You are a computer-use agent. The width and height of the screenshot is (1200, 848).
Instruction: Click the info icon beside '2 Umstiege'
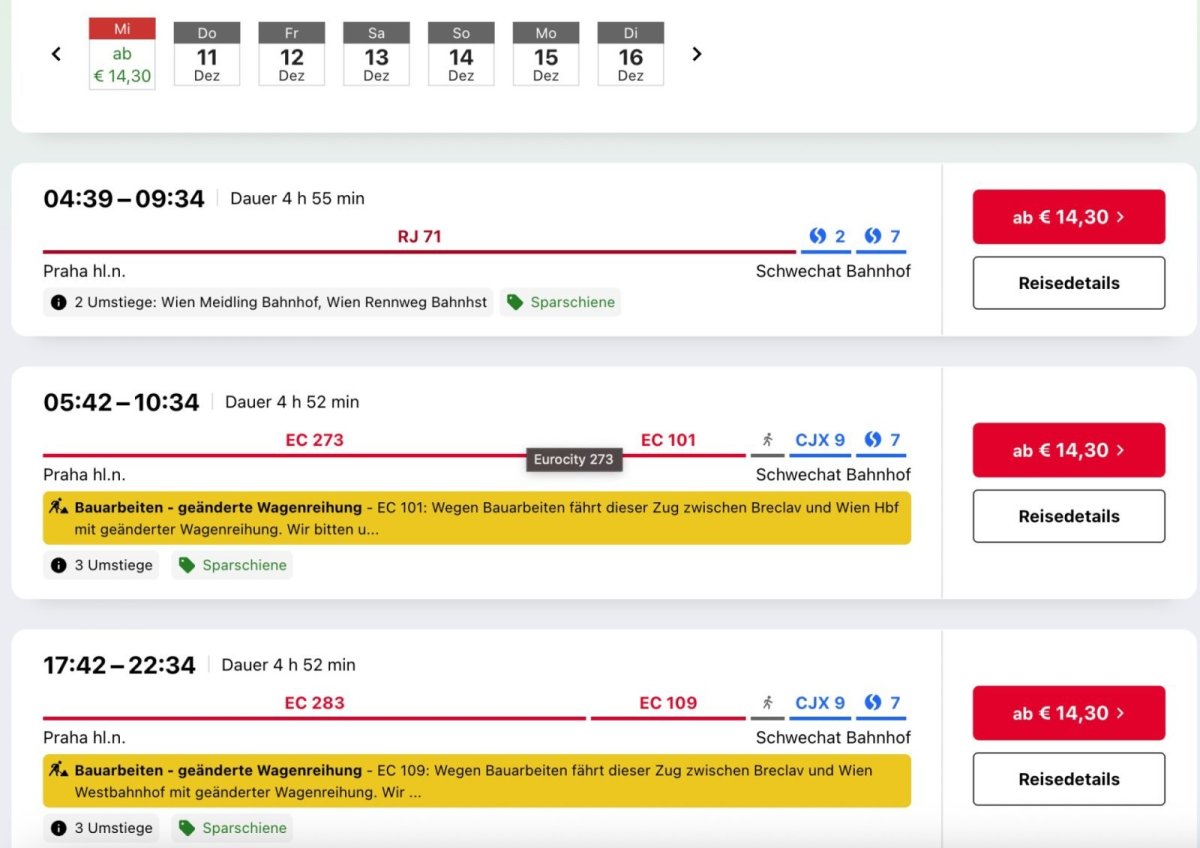(59, 302)
